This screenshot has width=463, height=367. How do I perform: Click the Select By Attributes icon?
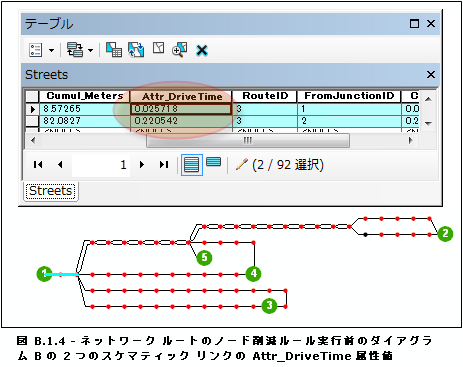tap(114, 50)
